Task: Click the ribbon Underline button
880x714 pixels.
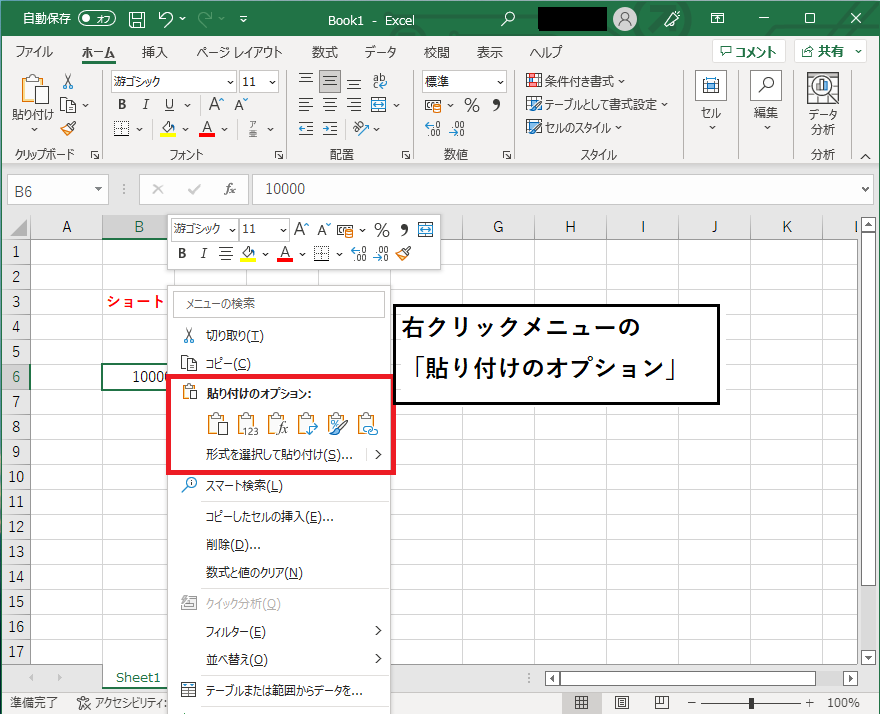Action: (x=169, y=104)
